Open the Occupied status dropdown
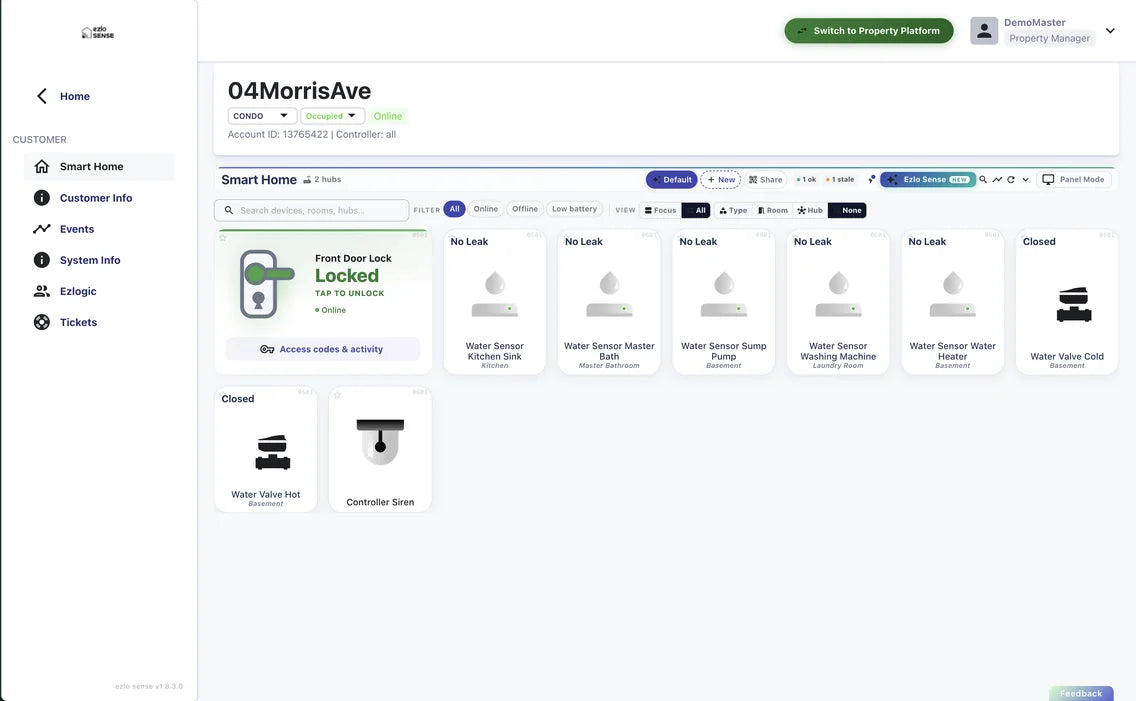 tap(332, 116)
